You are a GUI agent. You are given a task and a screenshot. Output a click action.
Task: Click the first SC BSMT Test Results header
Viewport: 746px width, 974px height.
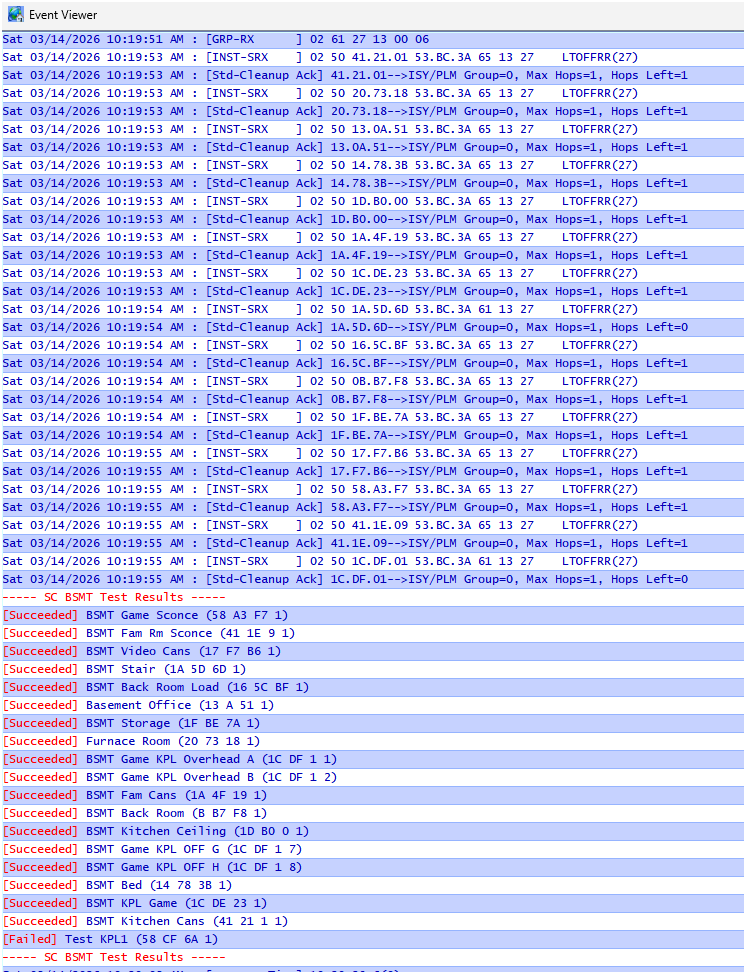coord(93,597)
